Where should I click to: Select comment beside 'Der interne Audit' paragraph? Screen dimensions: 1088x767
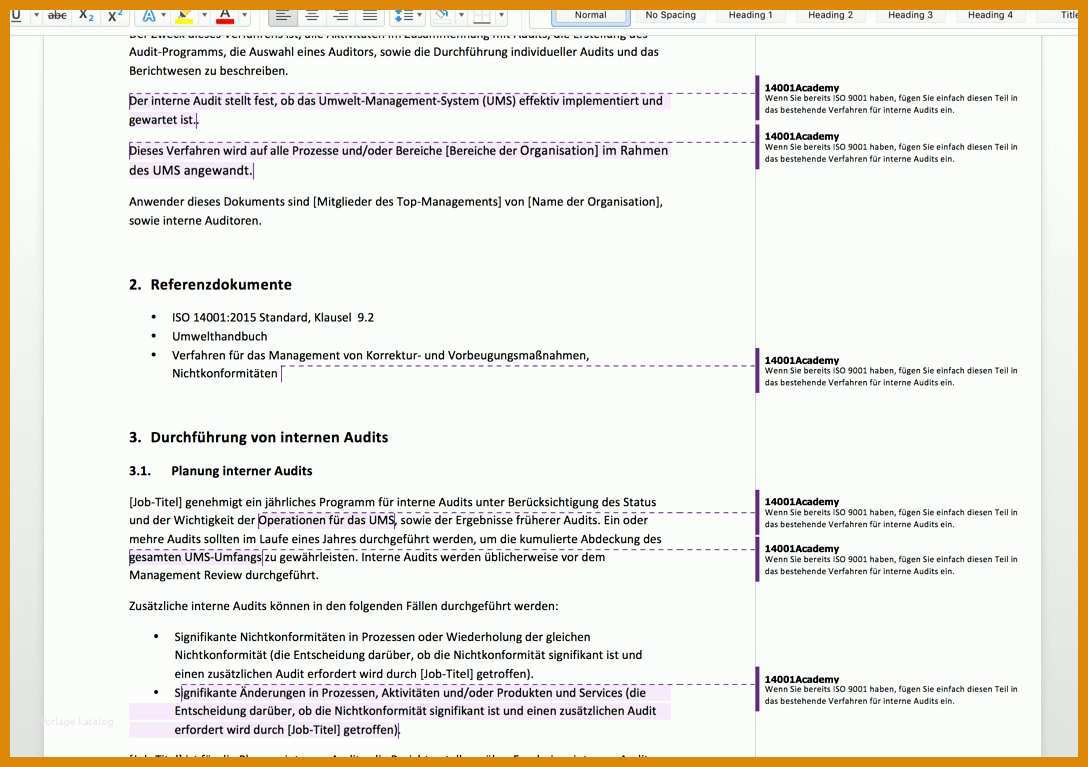(891, 99)
